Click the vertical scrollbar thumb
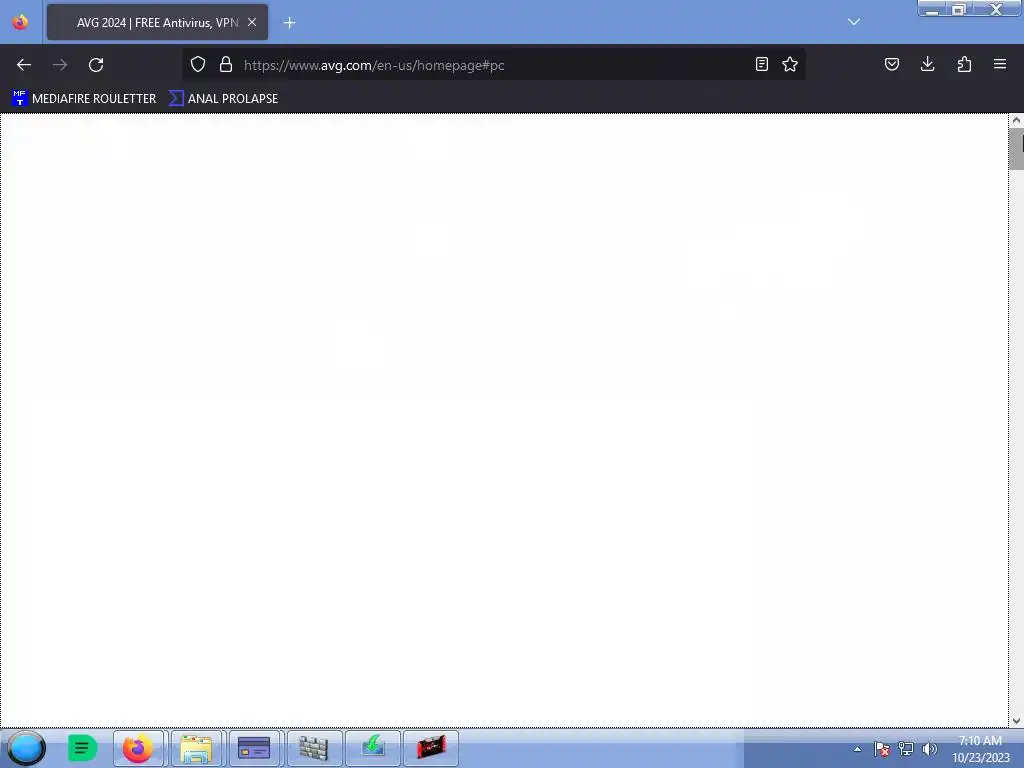1024x768 pixels. 1016,149
